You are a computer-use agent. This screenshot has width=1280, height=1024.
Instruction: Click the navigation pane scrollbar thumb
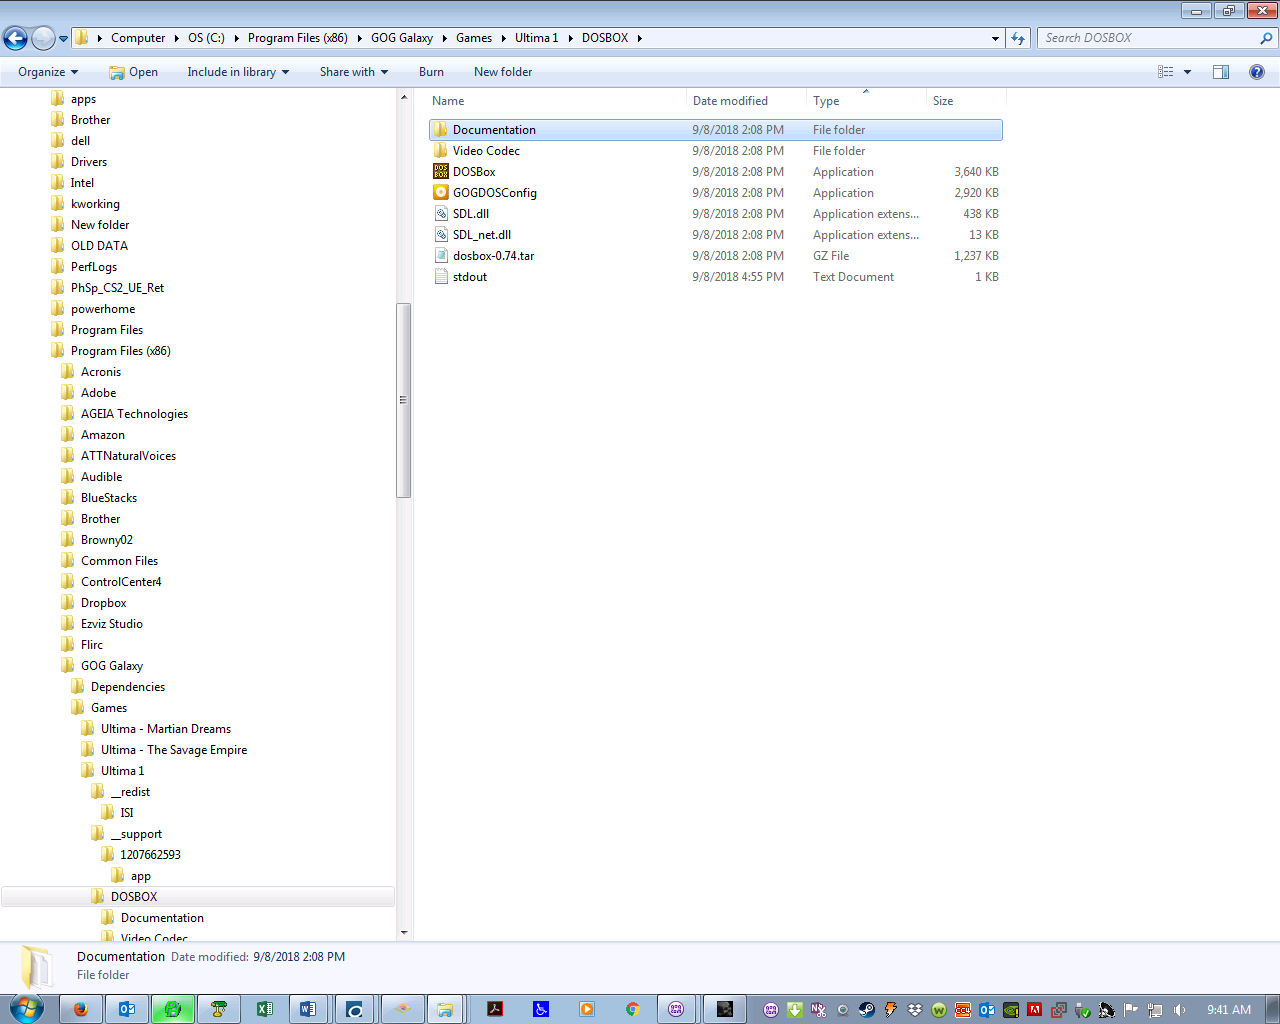click(404, 400)
